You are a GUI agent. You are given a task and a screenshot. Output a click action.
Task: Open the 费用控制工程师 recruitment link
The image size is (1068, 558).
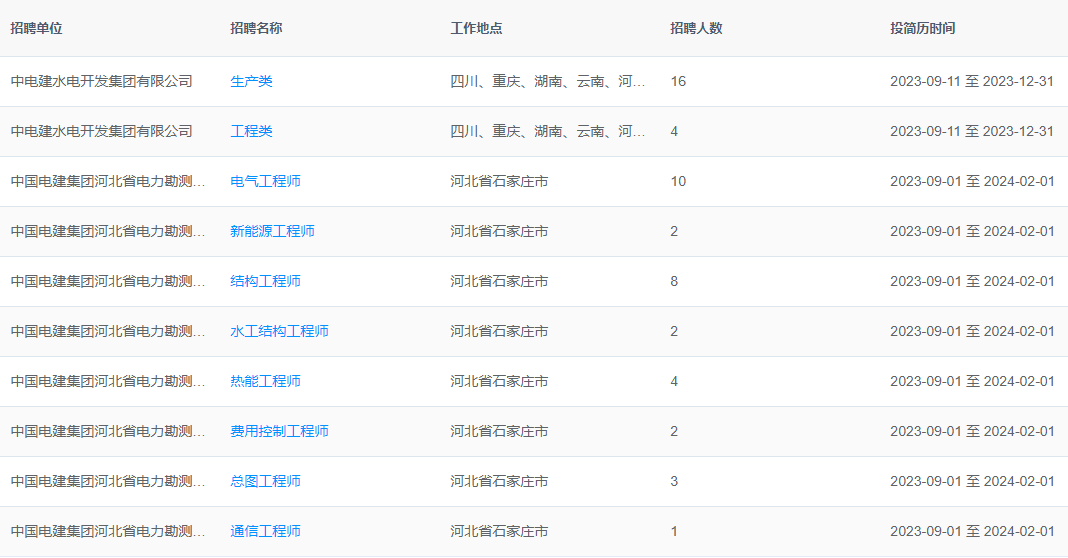pyautogui.click(x=279, y=431)
